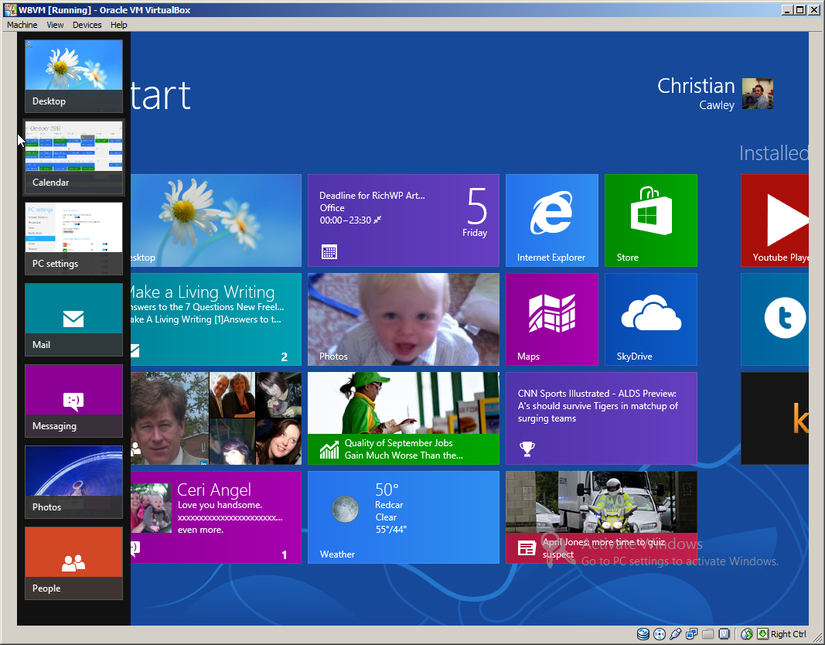Select the Desktop tile in the sidebar
This screenshot has height=645, width=825.
point(73,74)
